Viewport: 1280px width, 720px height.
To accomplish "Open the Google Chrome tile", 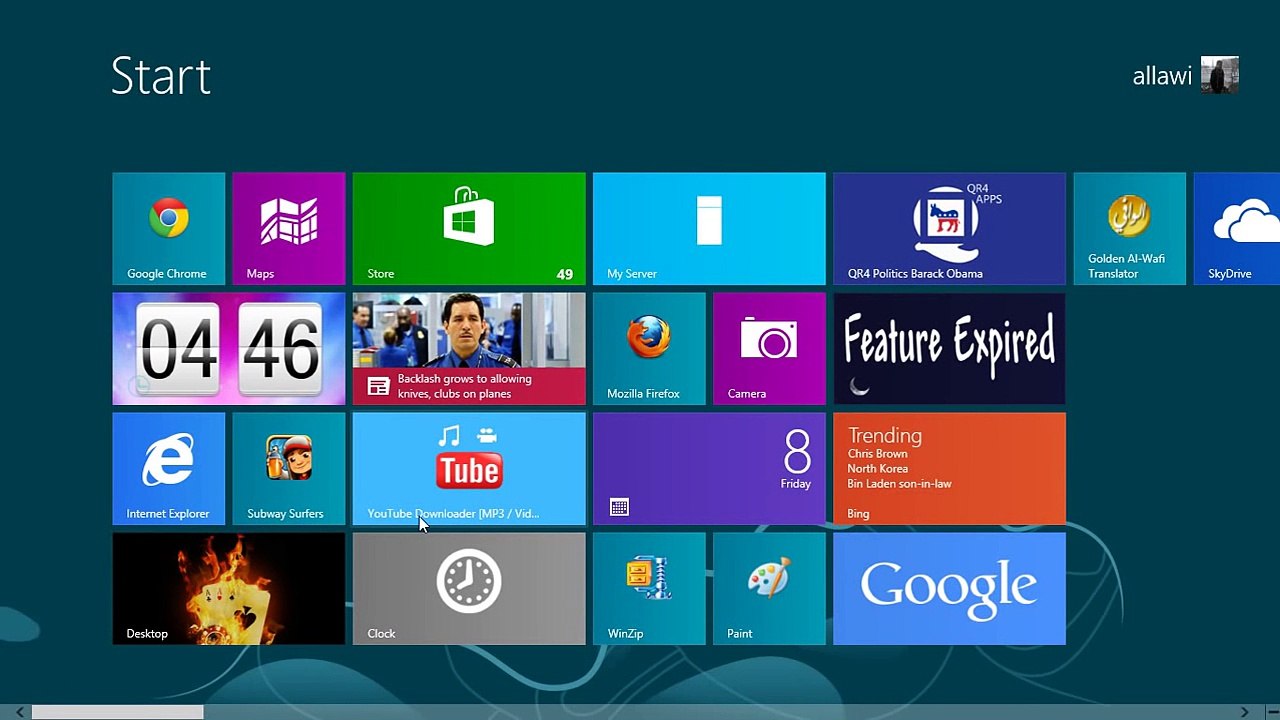I will pyautogui.click(x=169, y=229).
